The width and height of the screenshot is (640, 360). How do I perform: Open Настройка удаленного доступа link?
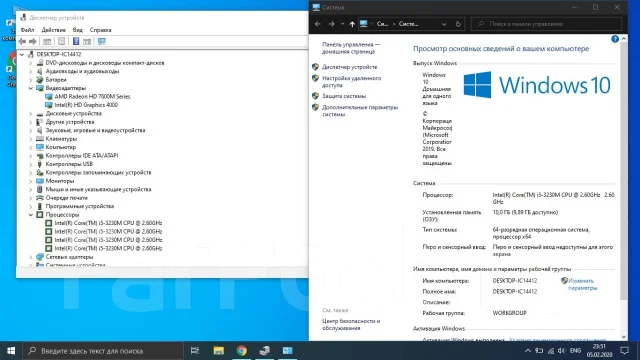(351, 82)
